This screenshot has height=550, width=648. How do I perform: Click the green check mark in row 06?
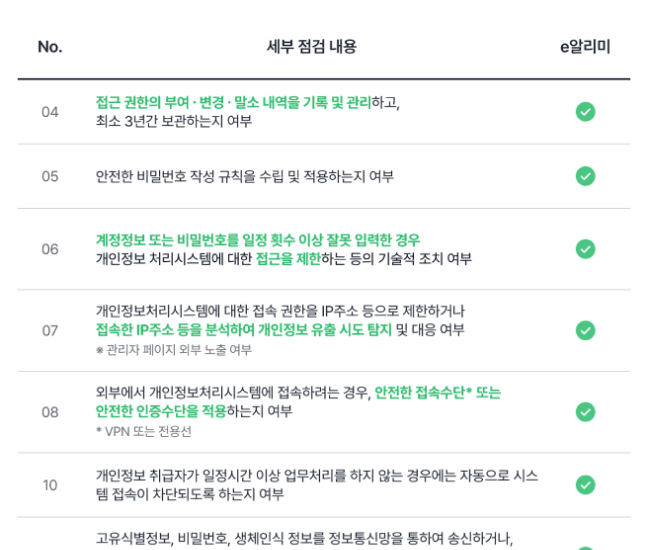point(585,249)
